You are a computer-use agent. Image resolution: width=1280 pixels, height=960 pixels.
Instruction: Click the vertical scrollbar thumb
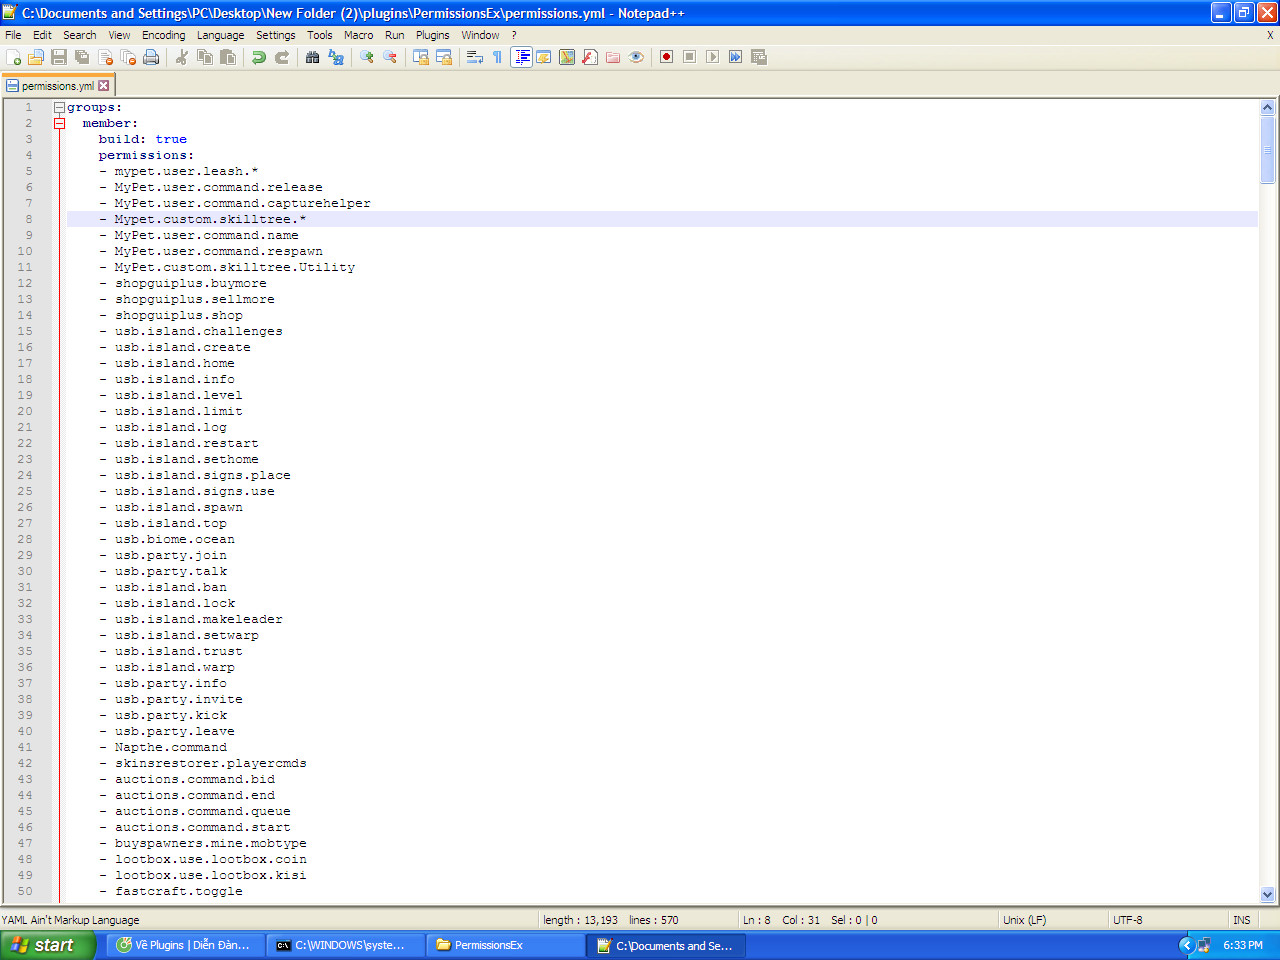click(x=1268, y=150)
